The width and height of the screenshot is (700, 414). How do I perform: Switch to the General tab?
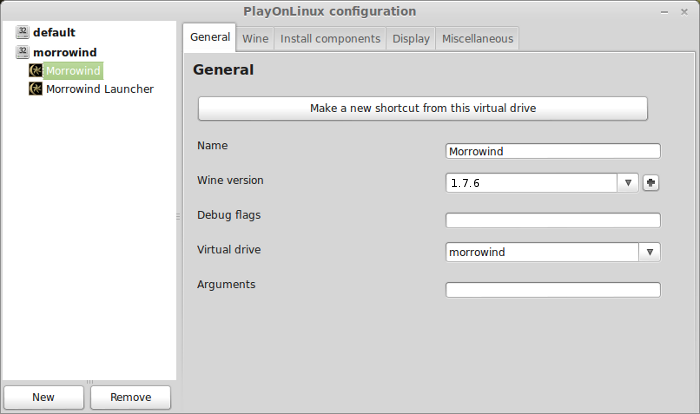(210, 37)
